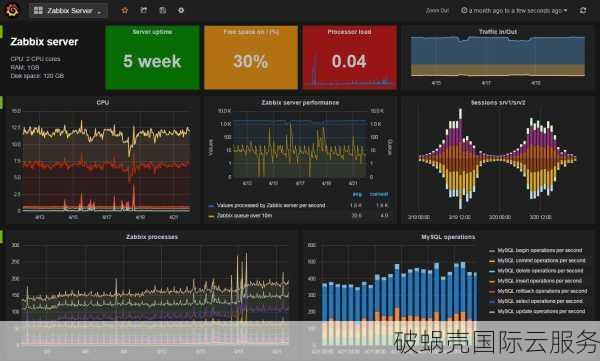Click the clock icon in time picker

464,11
